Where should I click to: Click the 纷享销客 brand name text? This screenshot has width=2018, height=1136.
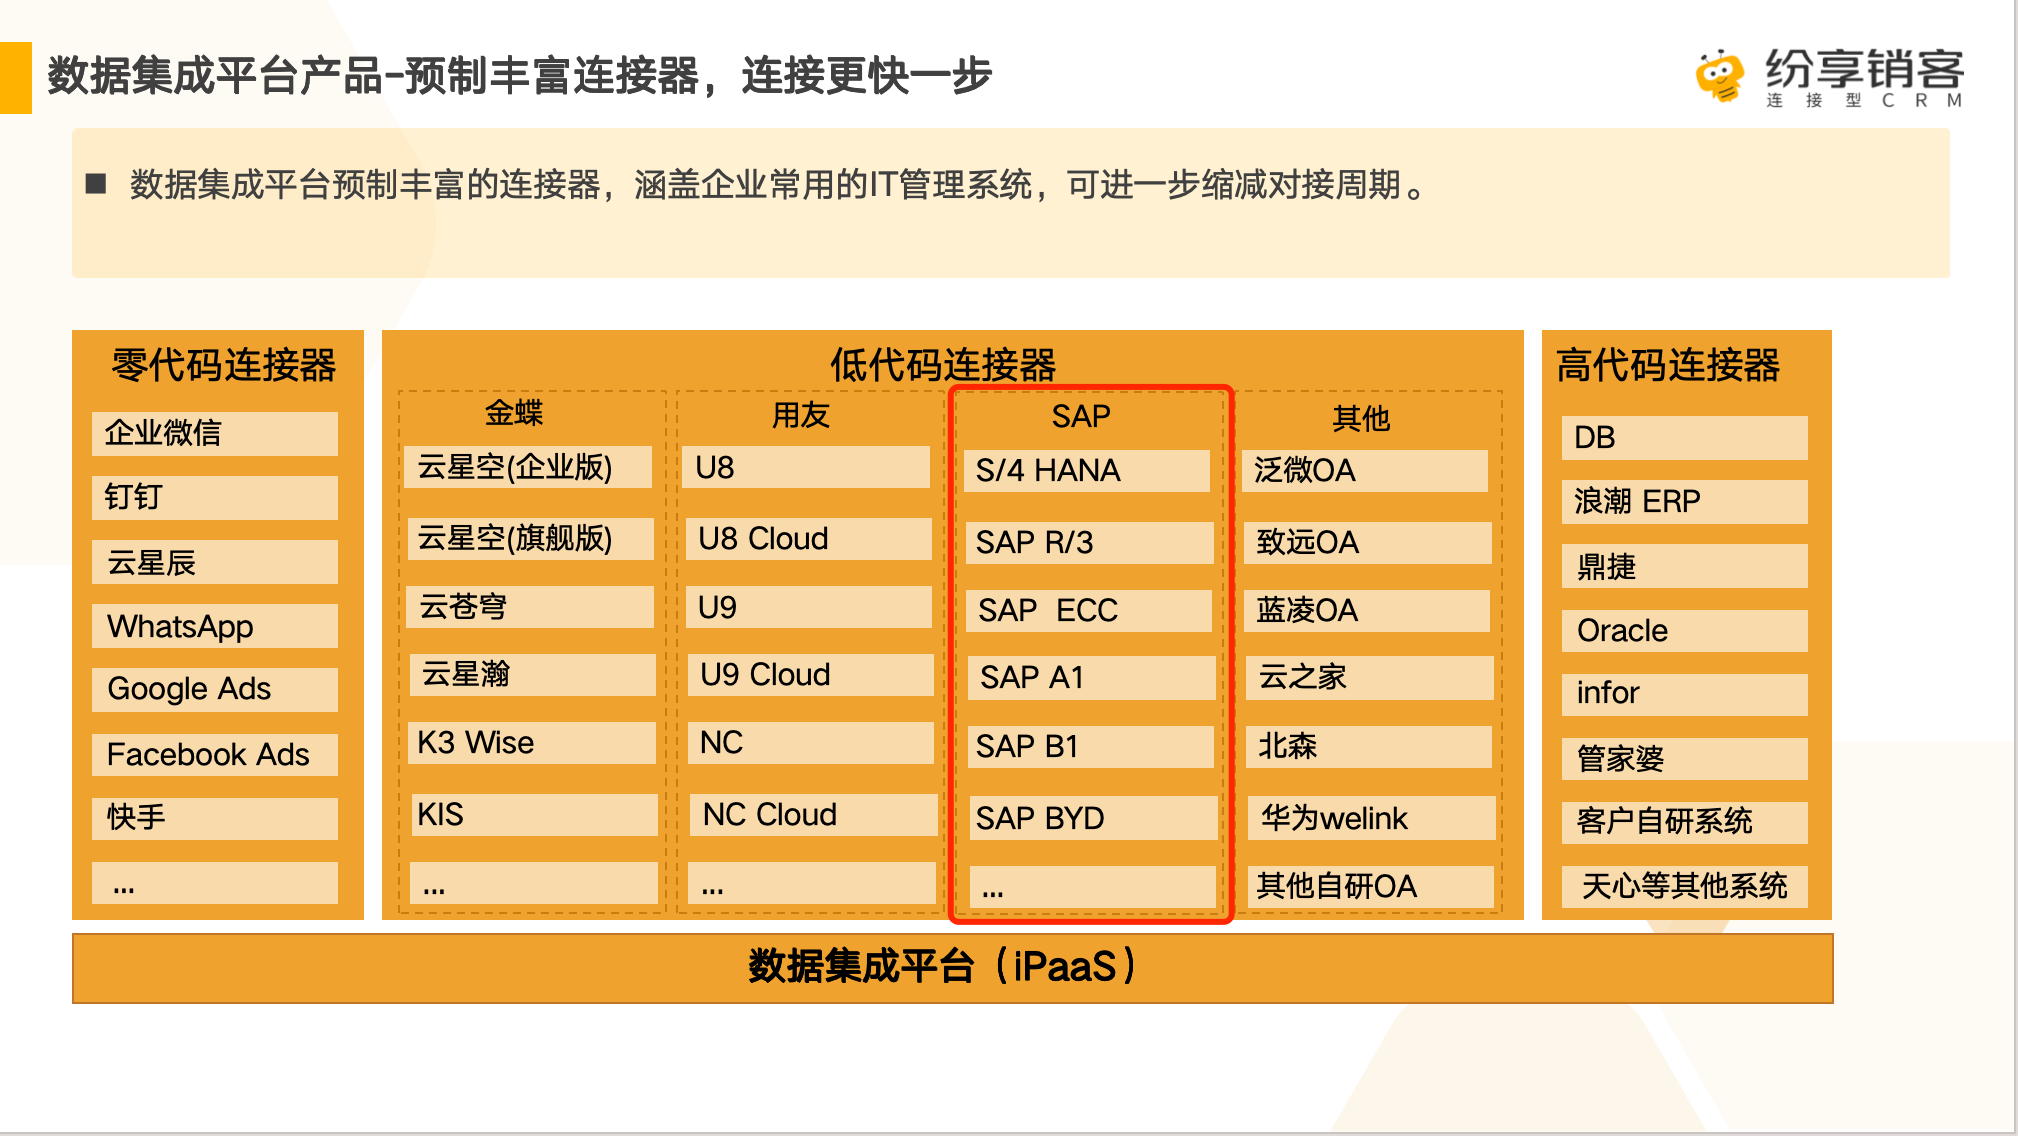click(1864, 68)
